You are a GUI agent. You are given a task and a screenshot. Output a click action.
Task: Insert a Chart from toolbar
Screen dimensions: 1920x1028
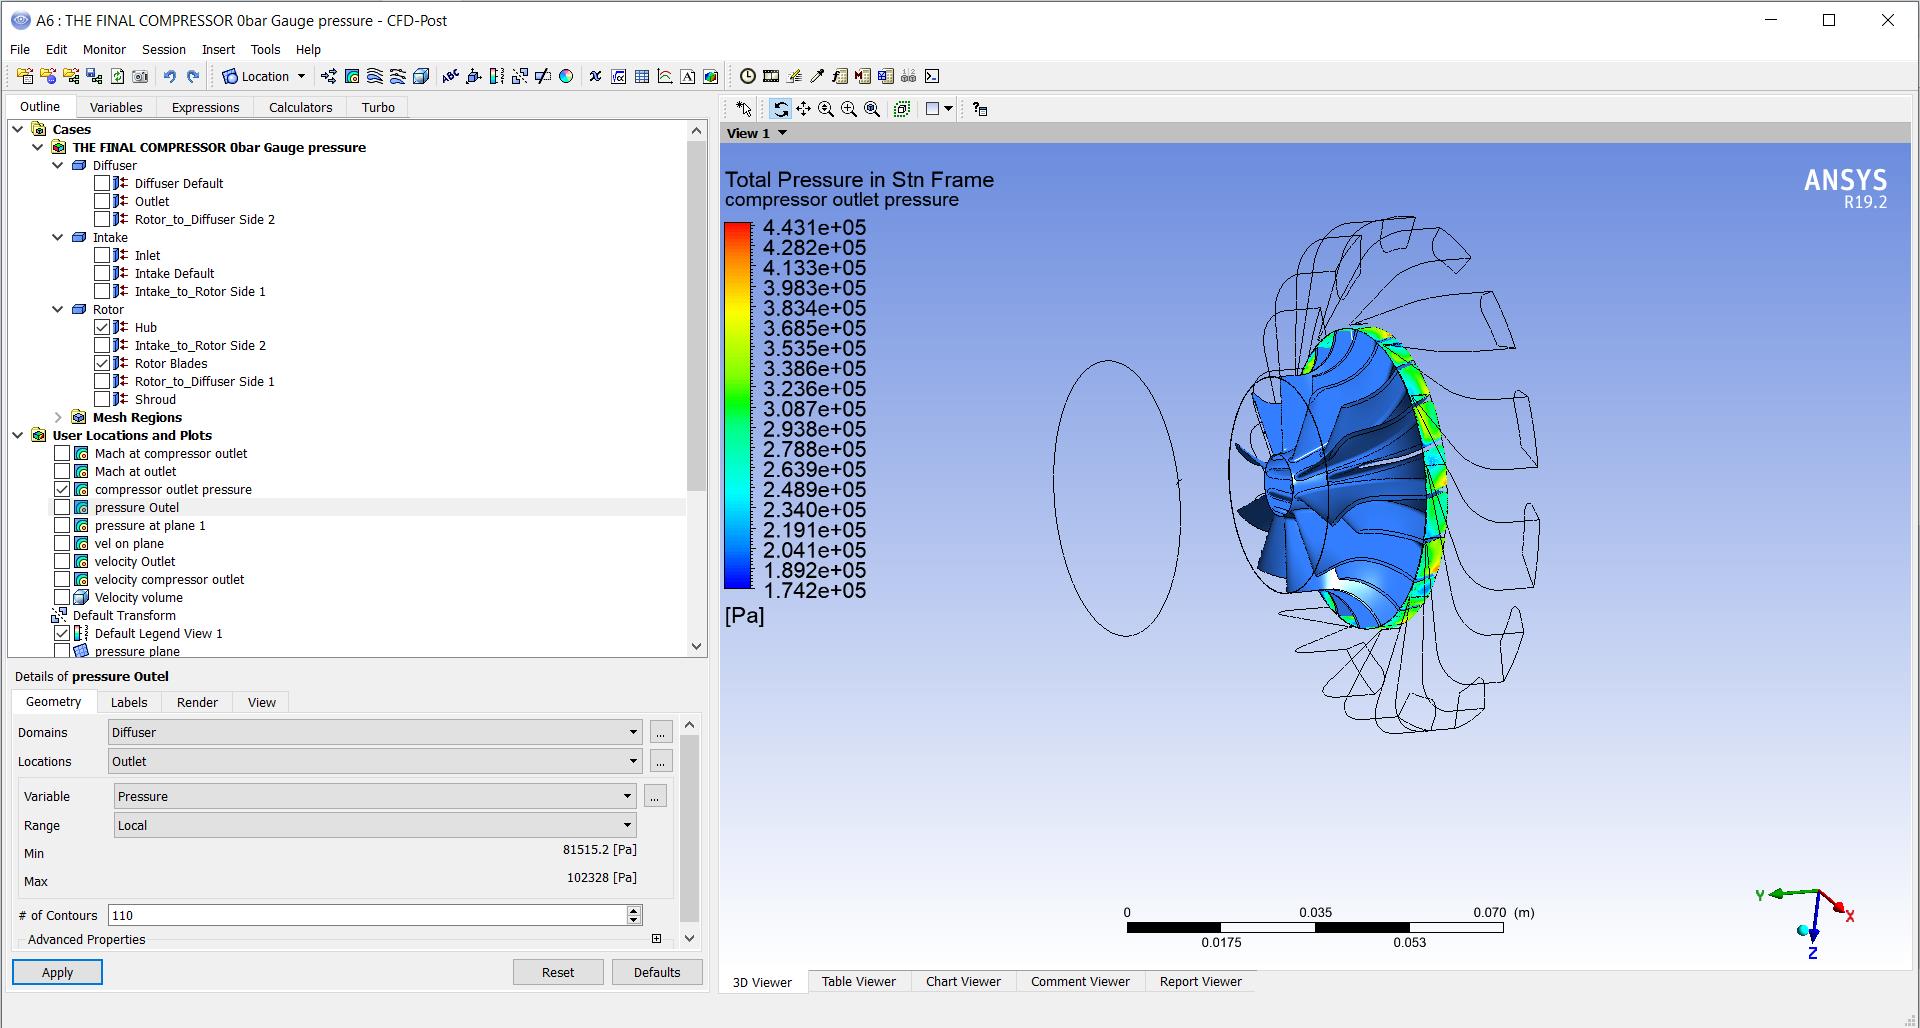(665, 76)
